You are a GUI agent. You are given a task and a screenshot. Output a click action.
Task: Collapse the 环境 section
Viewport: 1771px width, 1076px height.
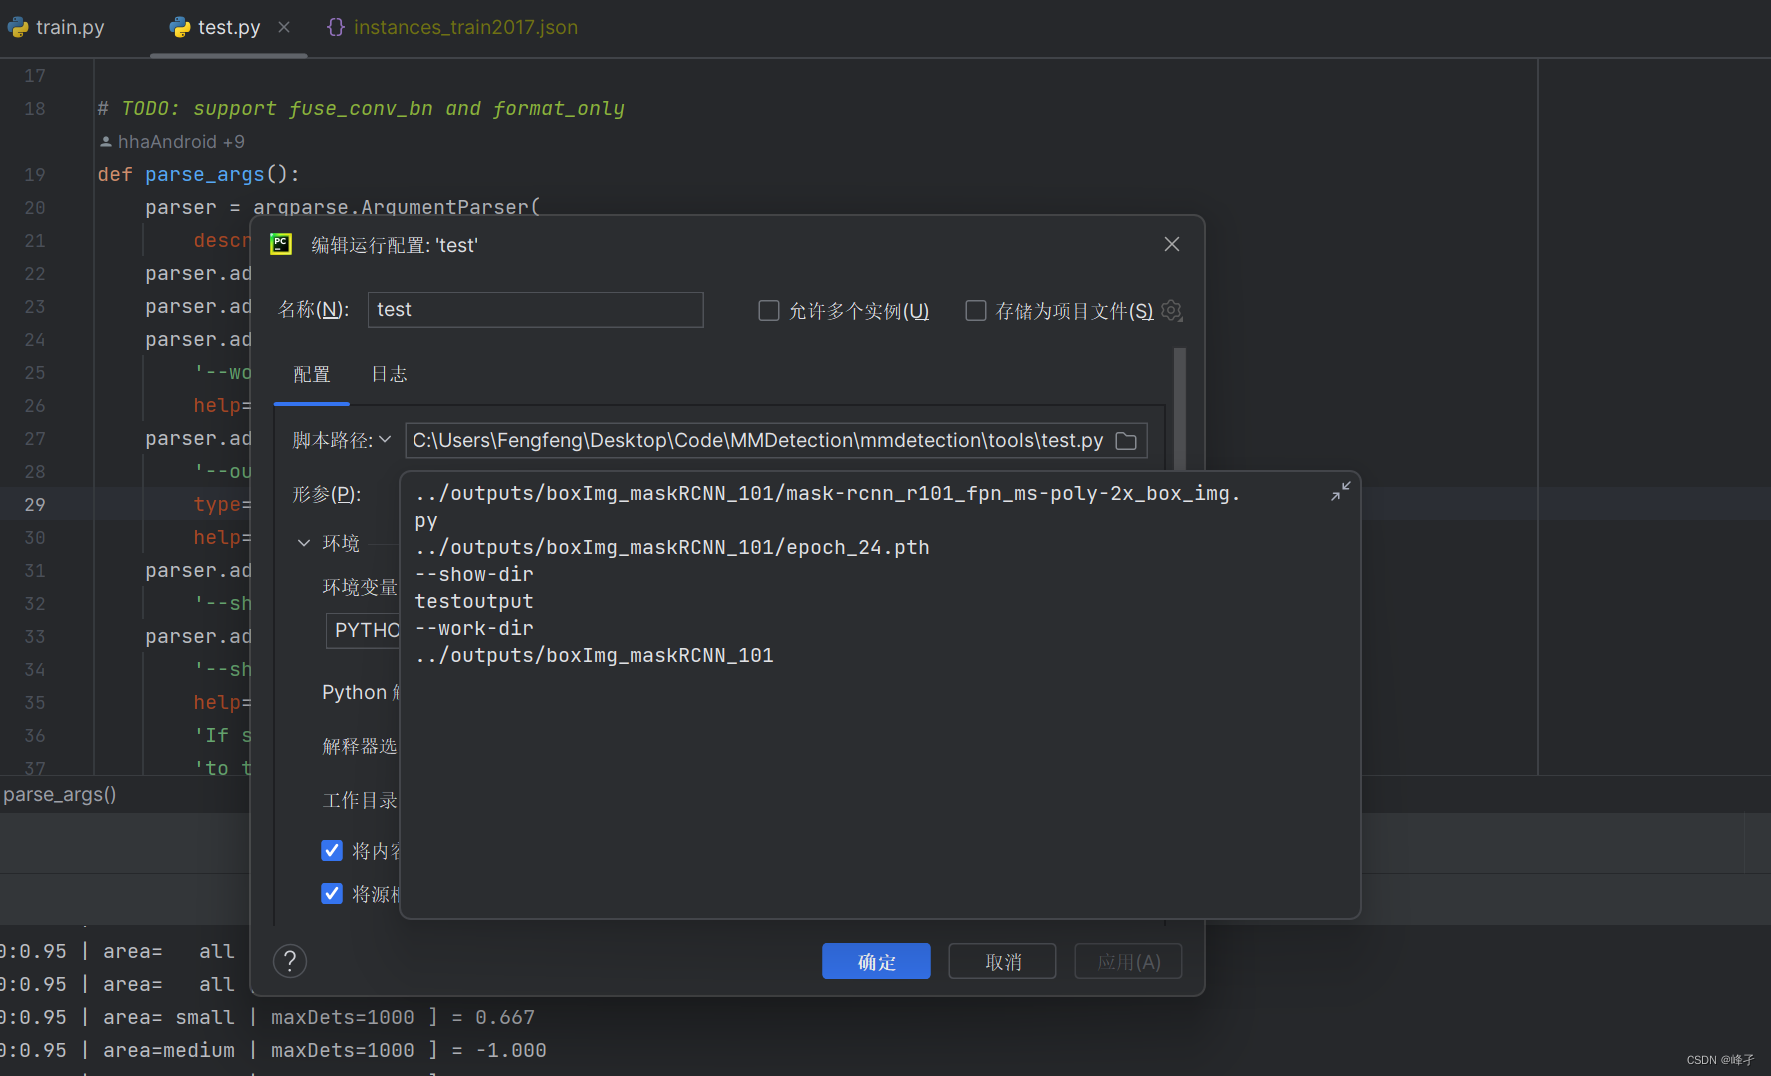pos(304,543)
